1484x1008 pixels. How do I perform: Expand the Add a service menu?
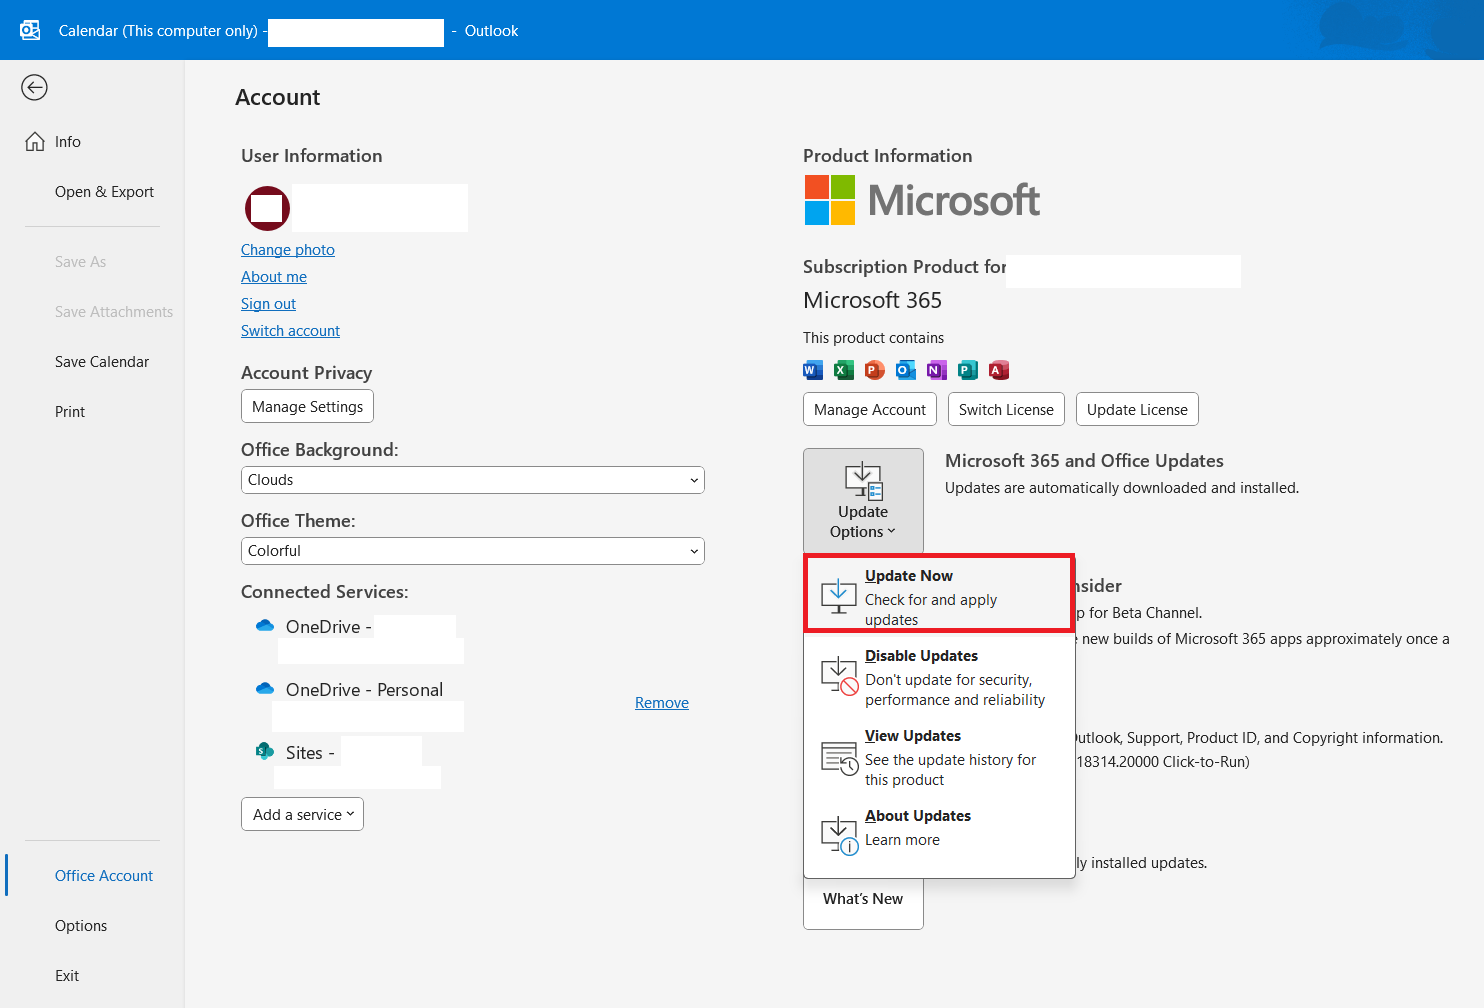(302, 814)
